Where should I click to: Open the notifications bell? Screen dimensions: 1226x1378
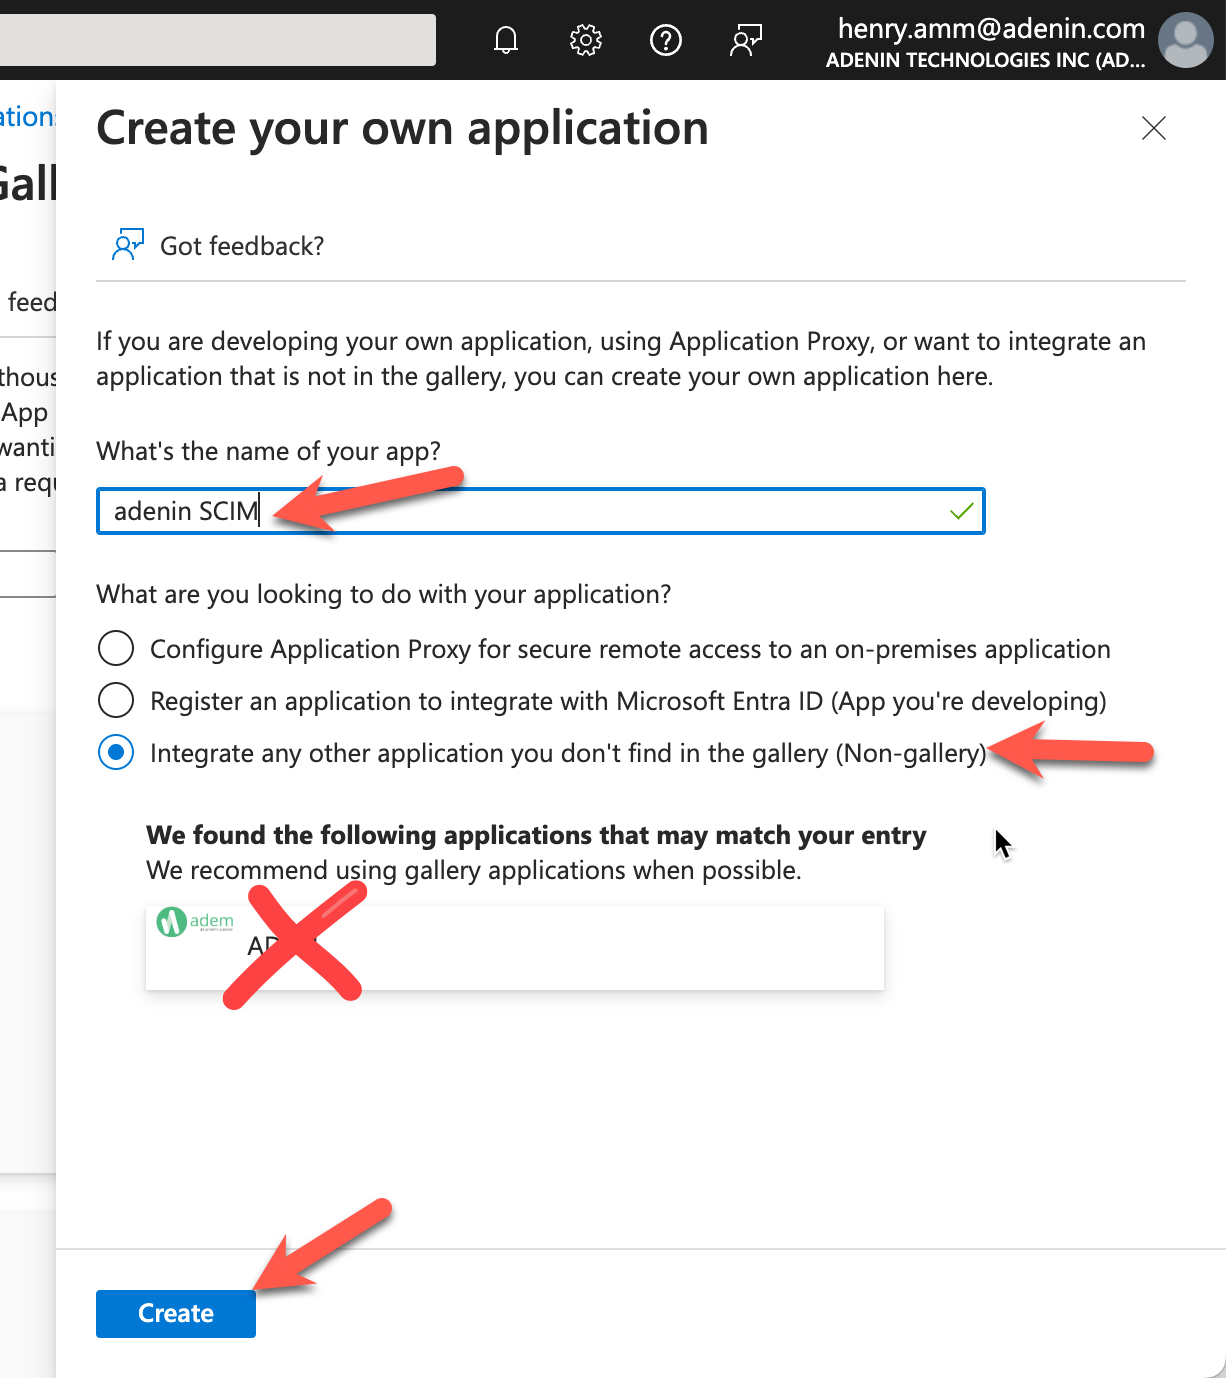coord(506,40)
